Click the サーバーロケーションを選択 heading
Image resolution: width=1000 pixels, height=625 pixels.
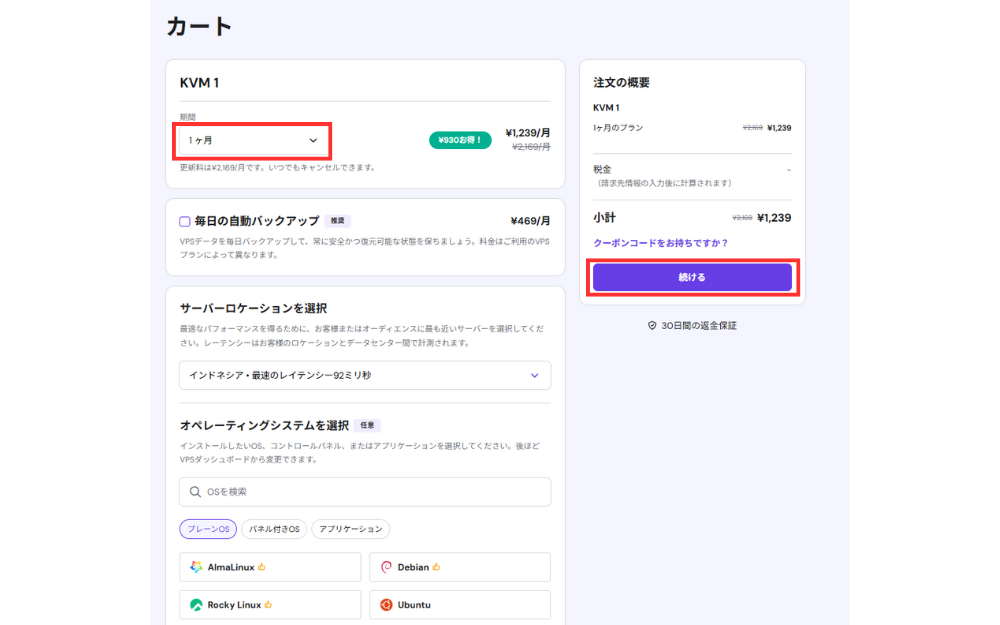pos(253,308)
